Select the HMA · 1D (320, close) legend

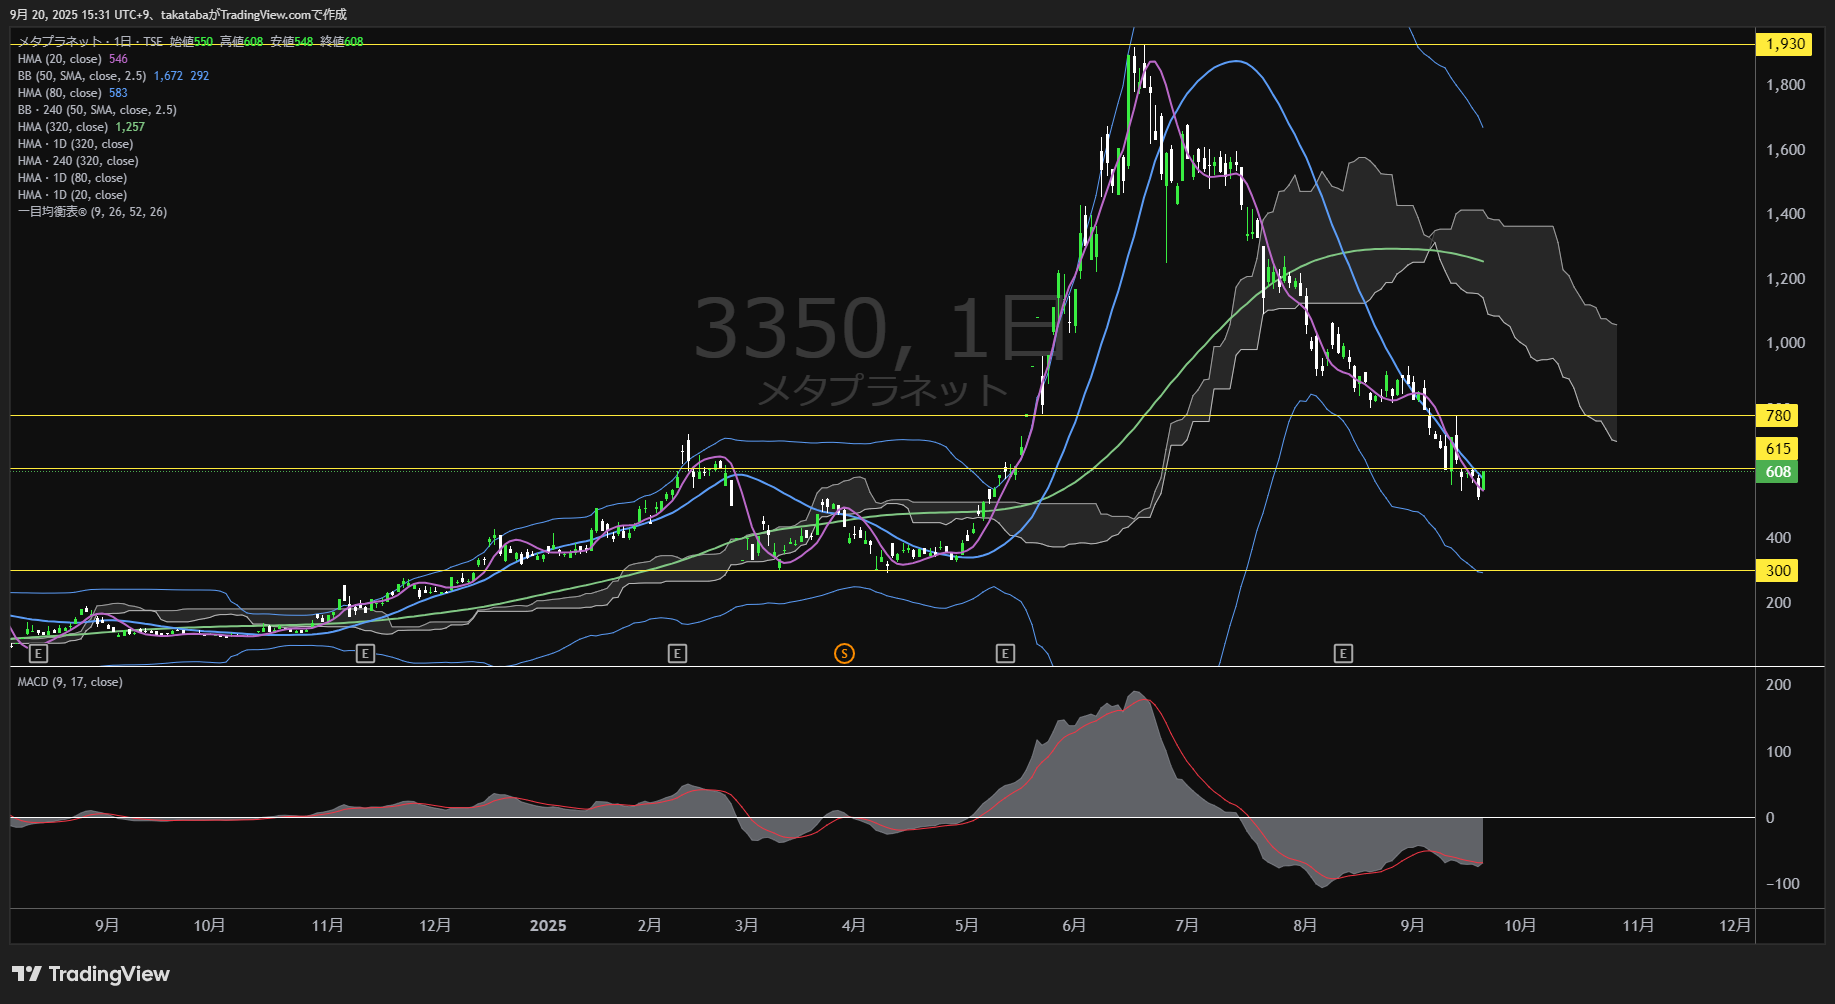click(x=75, y=144)
